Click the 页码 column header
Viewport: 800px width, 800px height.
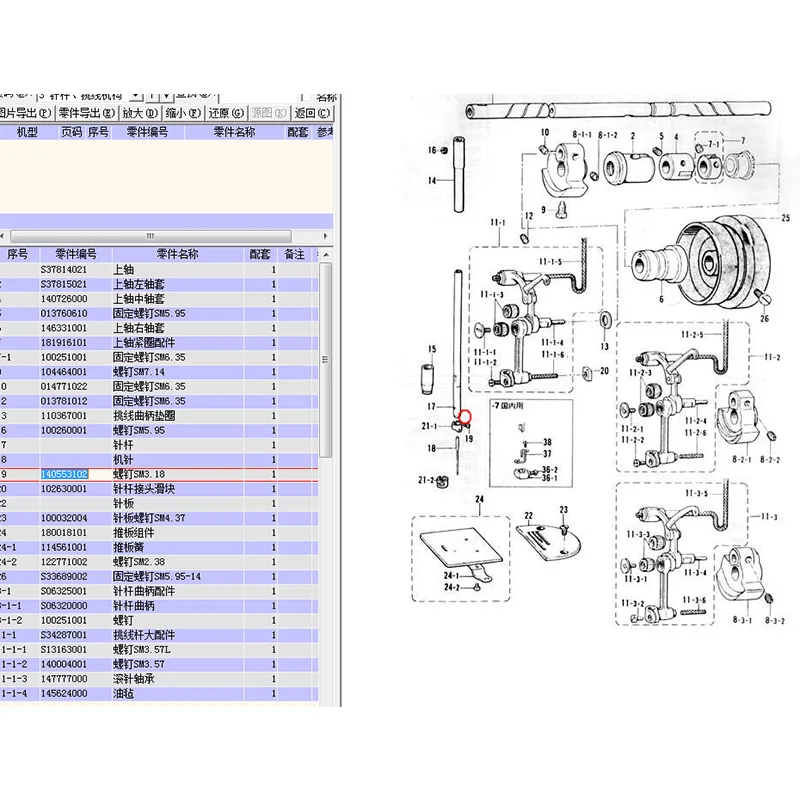(71, 132)
